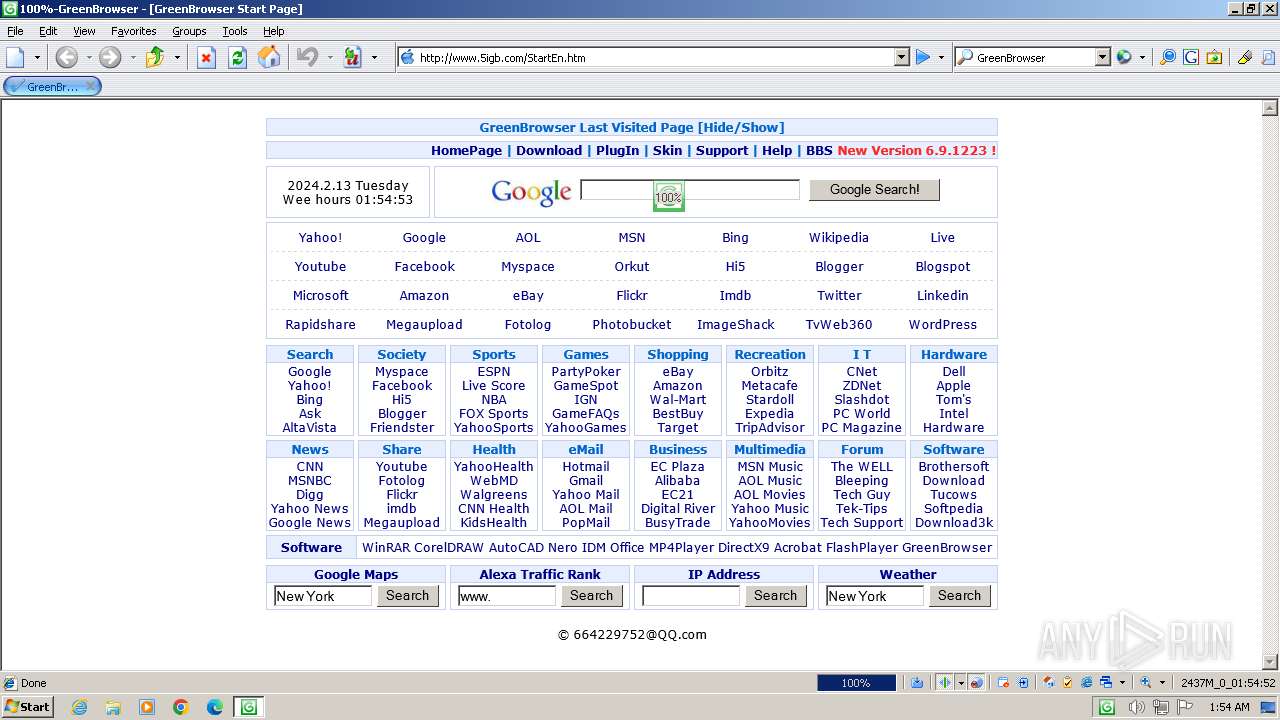Click the Up folder toolbar icon
The height and width of the screenshot is (720, 1280).
pos(155,57)
